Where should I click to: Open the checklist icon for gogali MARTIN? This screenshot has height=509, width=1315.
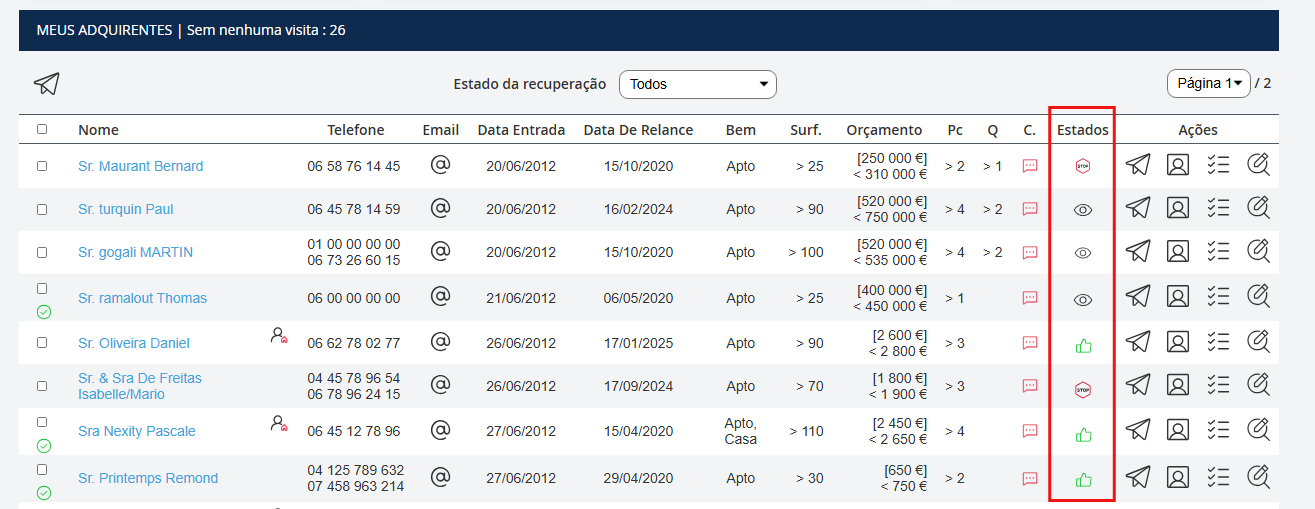point(1217,252)
